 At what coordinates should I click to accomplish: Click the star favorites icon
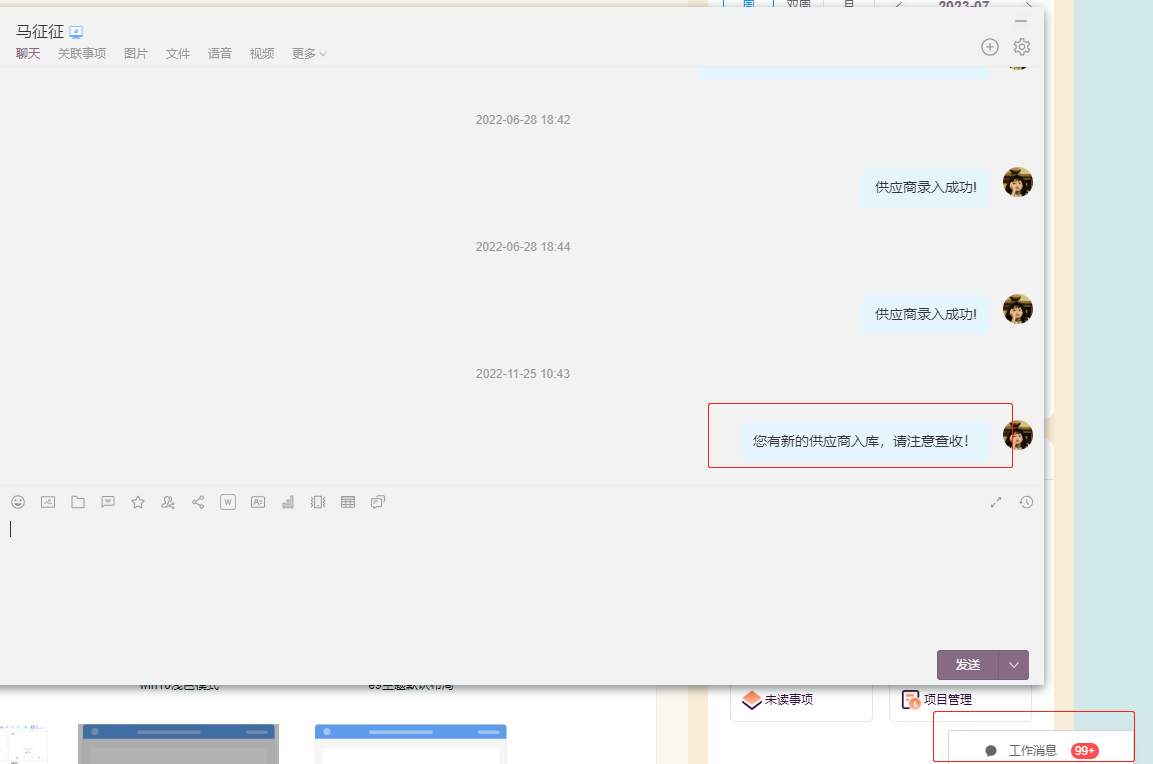click(x=138, y=502)
